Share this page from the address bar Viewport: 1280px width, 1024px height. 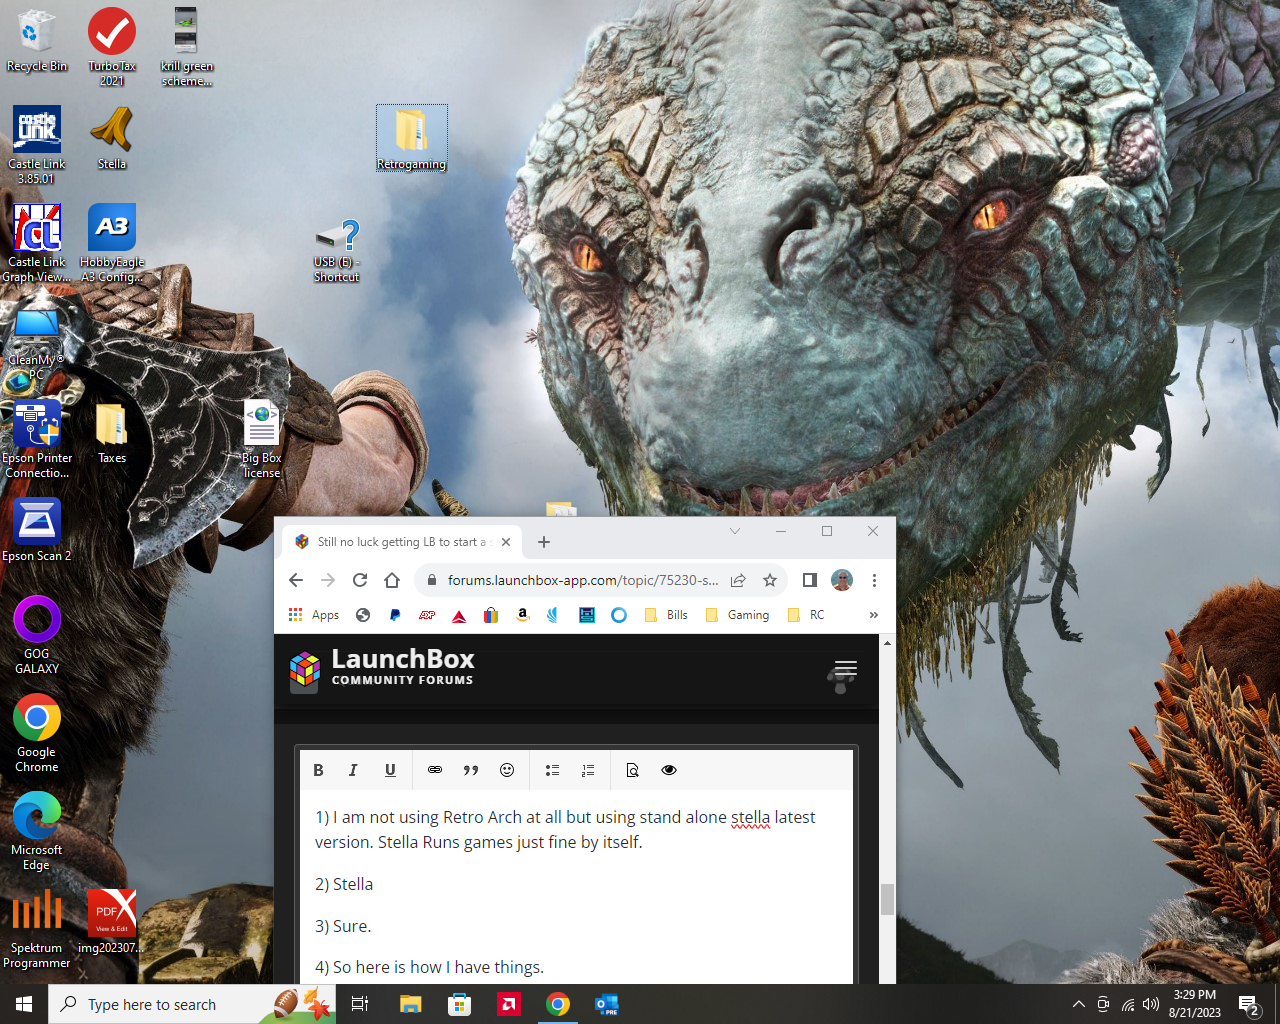pyautogui.click(x=738, y=580)
